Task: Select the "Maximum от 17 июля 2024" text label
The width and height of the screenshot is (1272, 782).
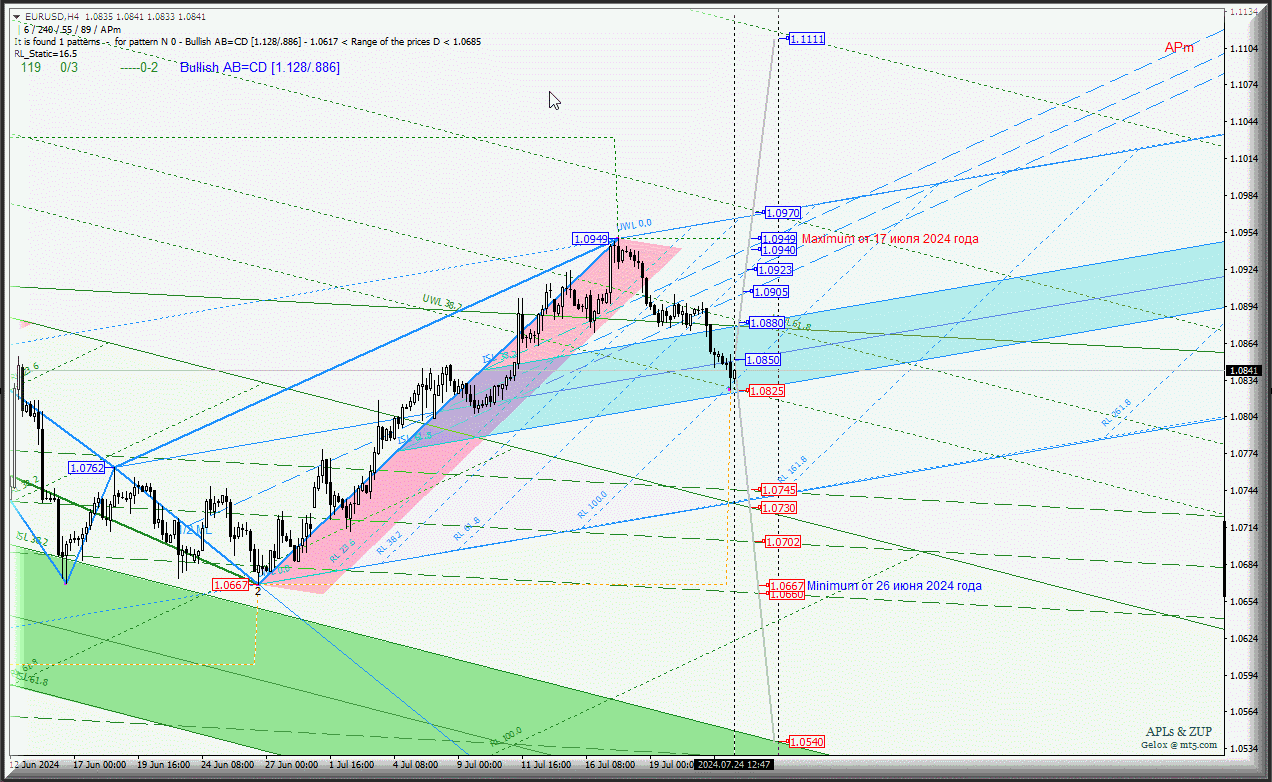Action: 890,239
